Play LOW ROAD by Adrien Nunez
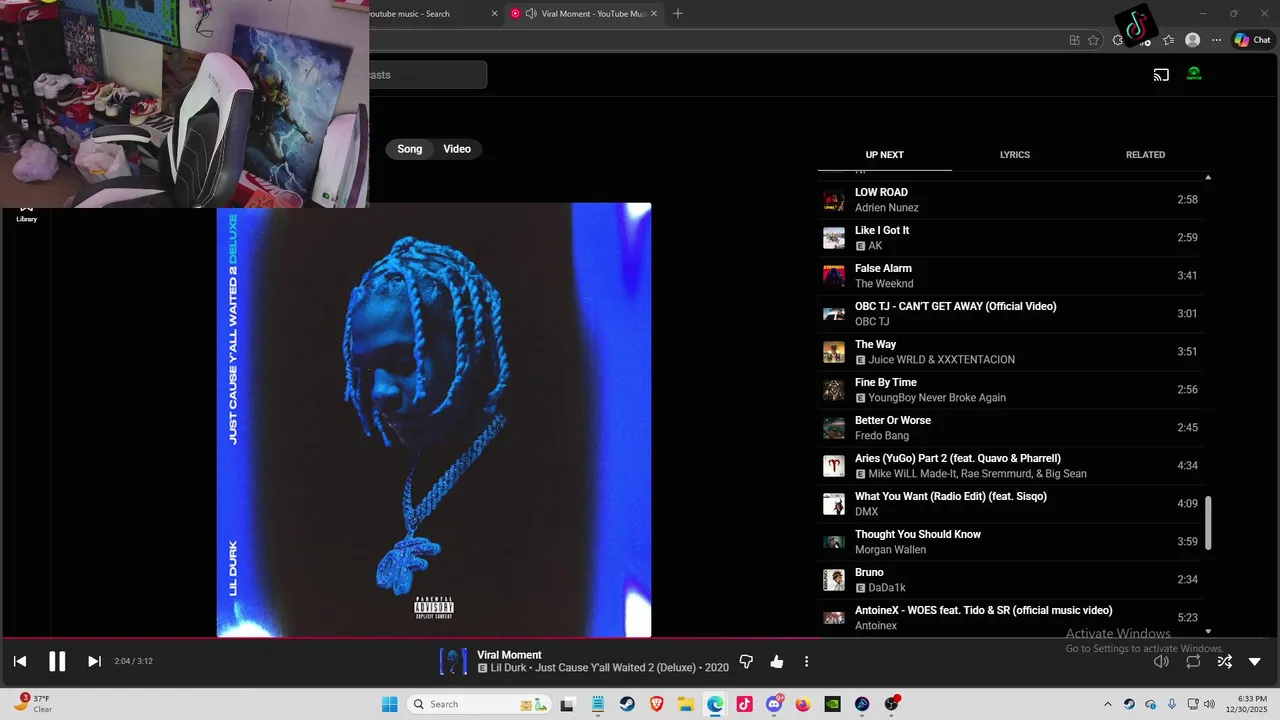 coord(1010,200)
